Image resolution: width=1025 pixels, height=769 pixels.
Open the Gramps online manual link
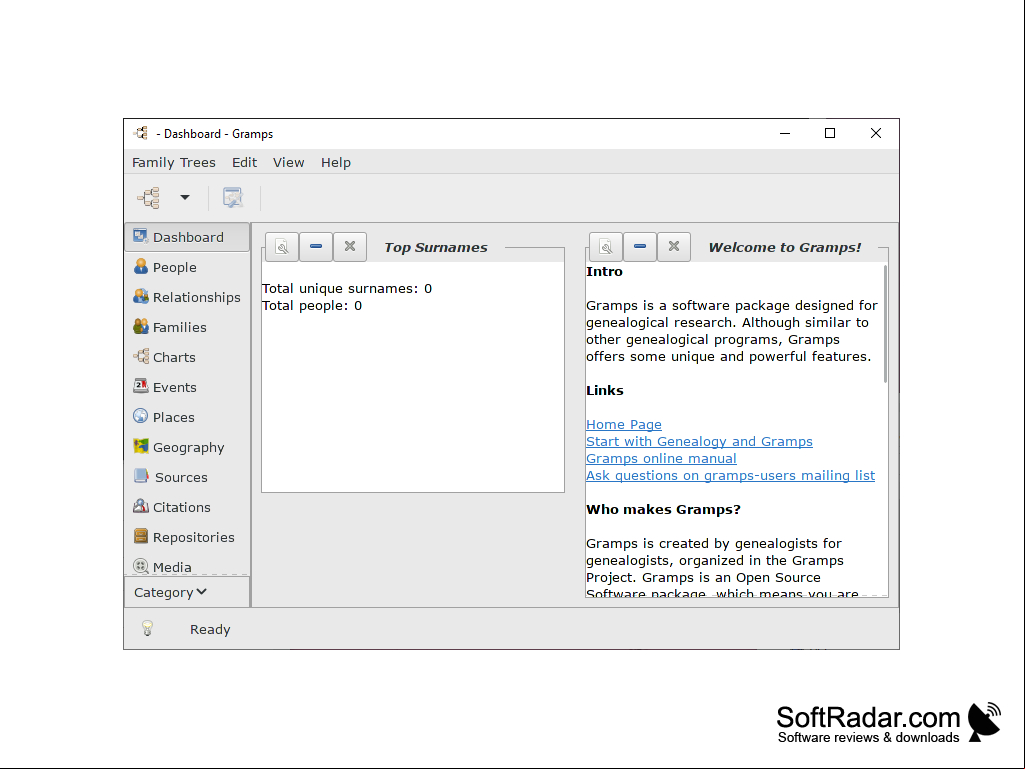(x=661, y=458)
